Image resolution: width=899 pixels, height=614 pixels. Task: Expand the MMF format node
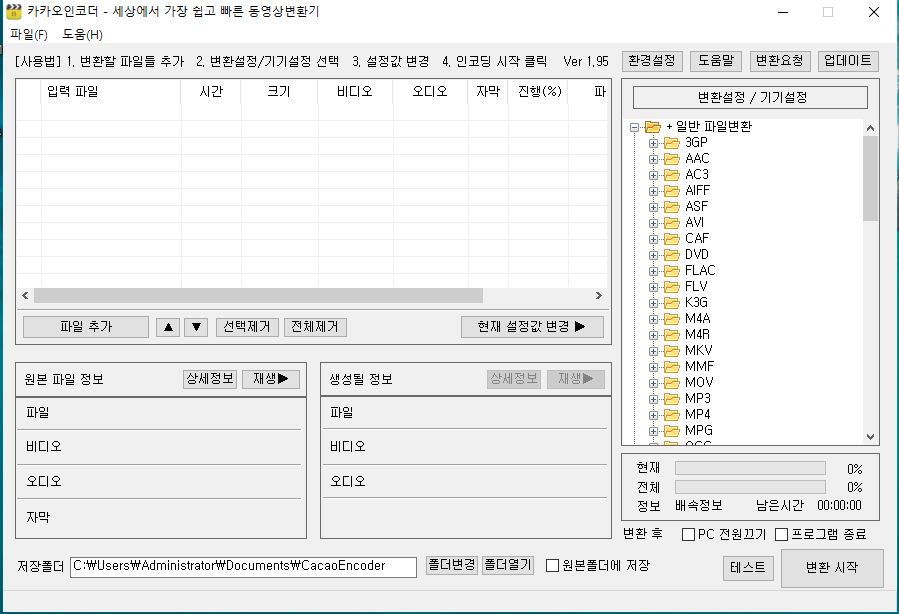tap(653, 367)
